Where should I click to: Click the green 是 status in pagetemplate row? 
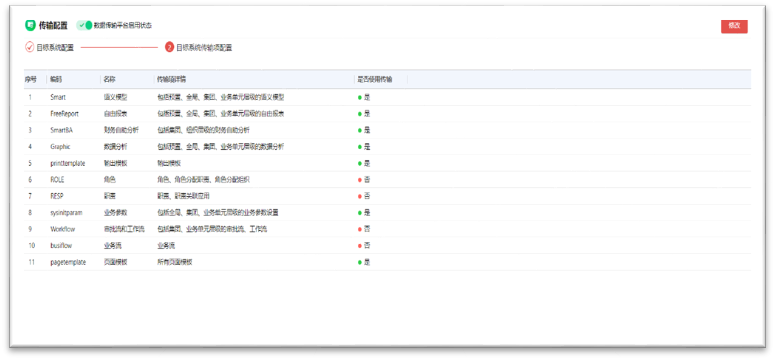tap(364, 262)
